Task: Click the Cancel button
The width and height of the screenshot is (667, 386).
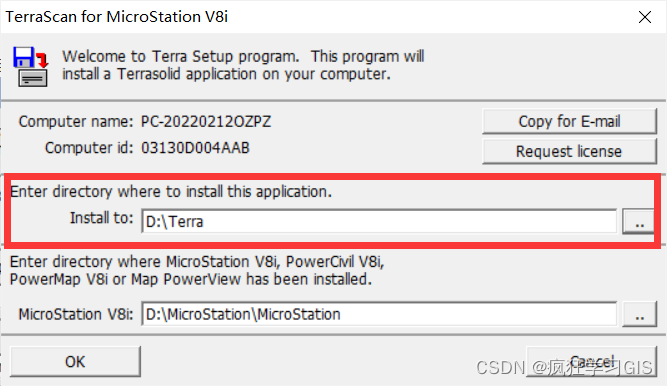Action: (x=592, y=361)
